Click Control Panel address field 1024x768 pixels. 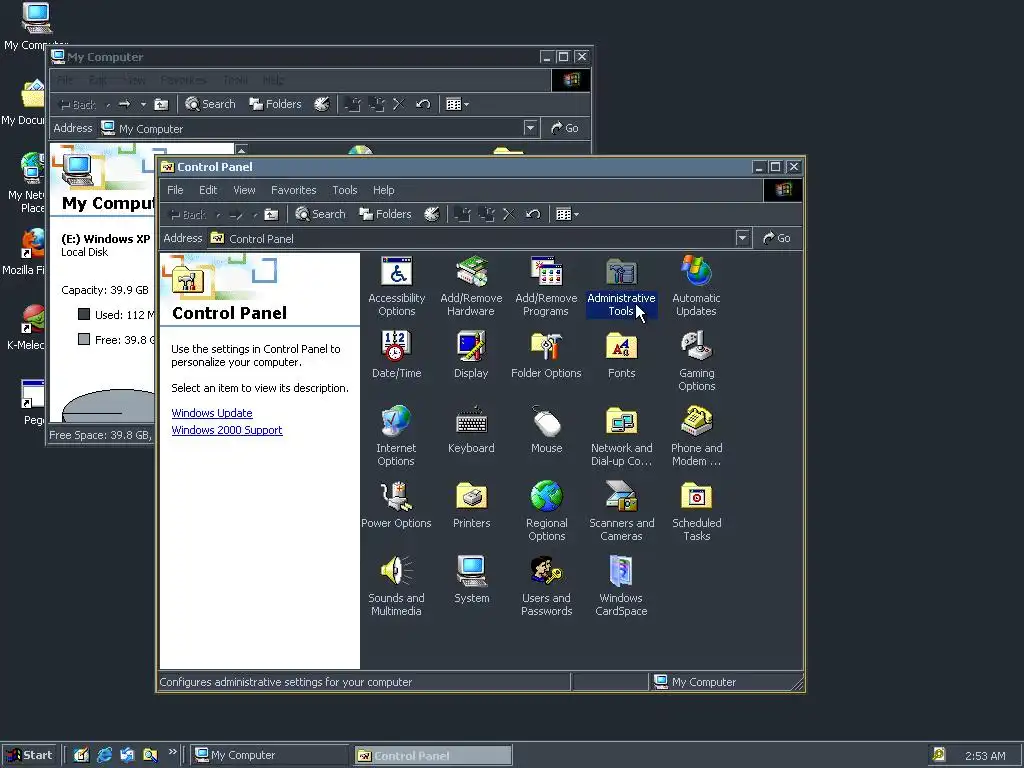479,238
